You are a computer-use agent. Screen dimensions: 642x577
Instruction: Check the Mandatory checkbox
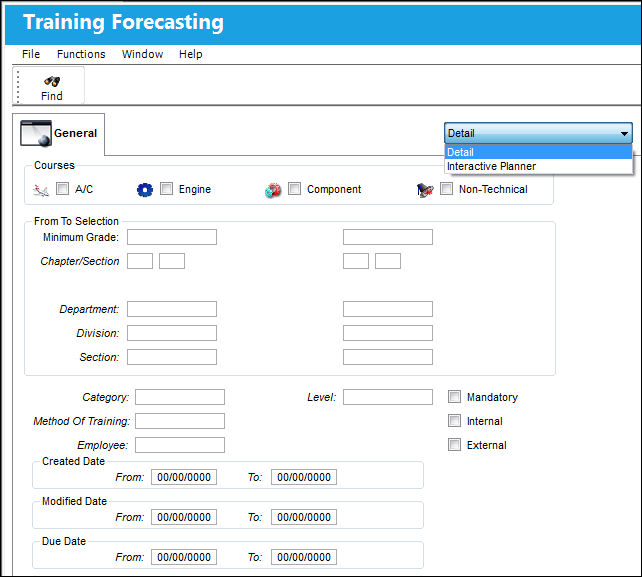click(x=454, y=396)
